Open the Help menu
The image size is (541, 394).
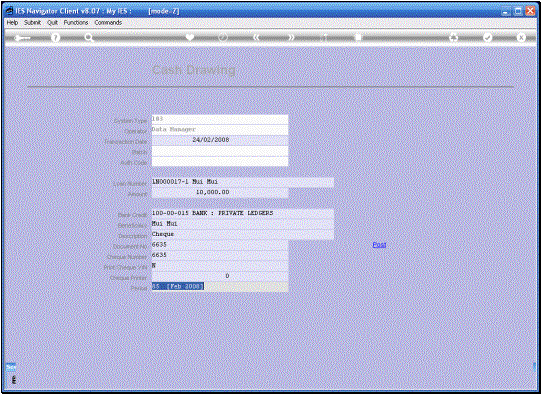12,22
